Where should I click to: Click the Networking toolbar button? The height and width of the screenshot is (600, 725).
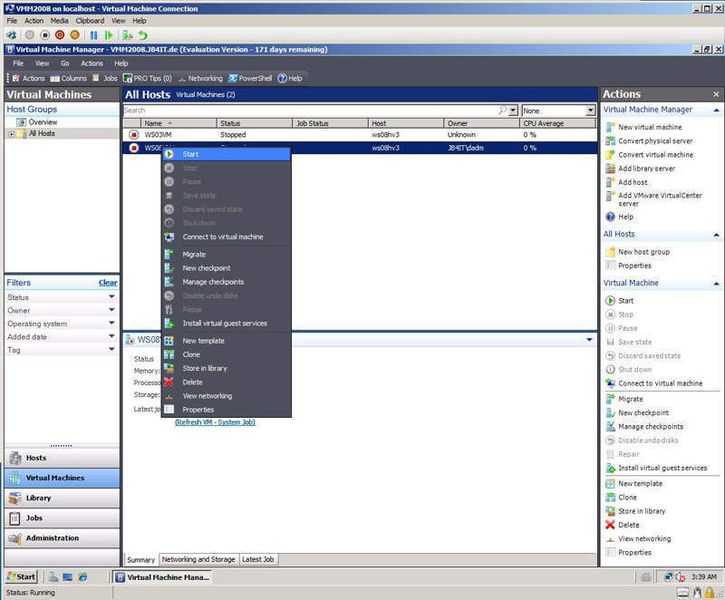point(200,78)
